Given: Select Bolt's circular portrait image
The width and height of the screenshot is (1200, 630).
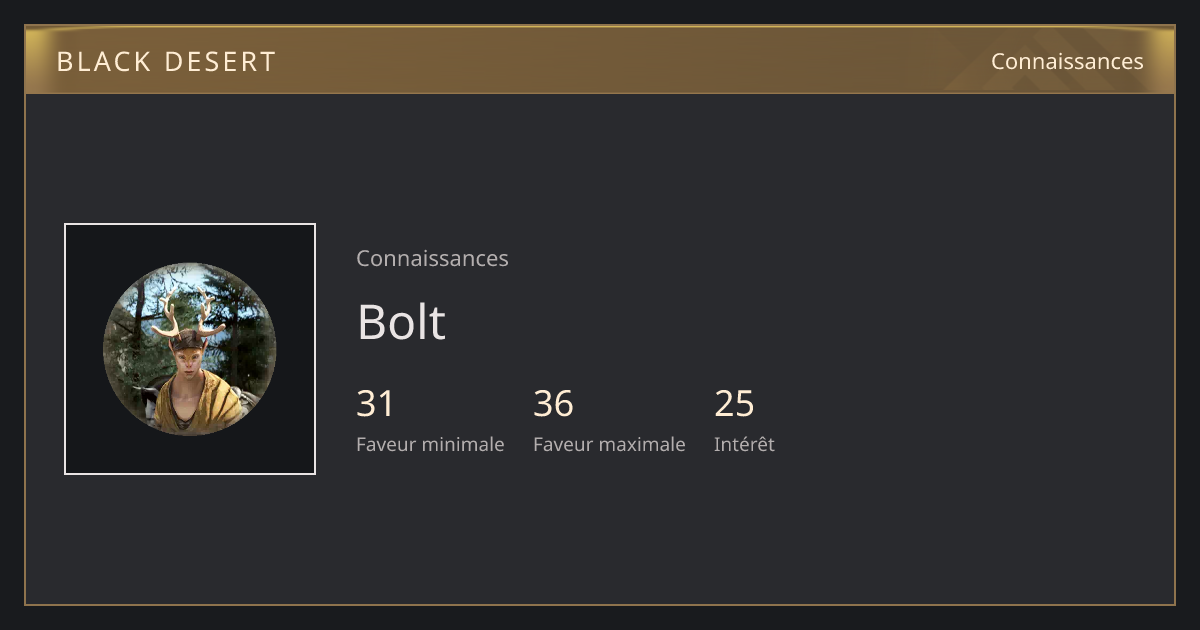Looking at the screenshot, I should tap(190, 349).
